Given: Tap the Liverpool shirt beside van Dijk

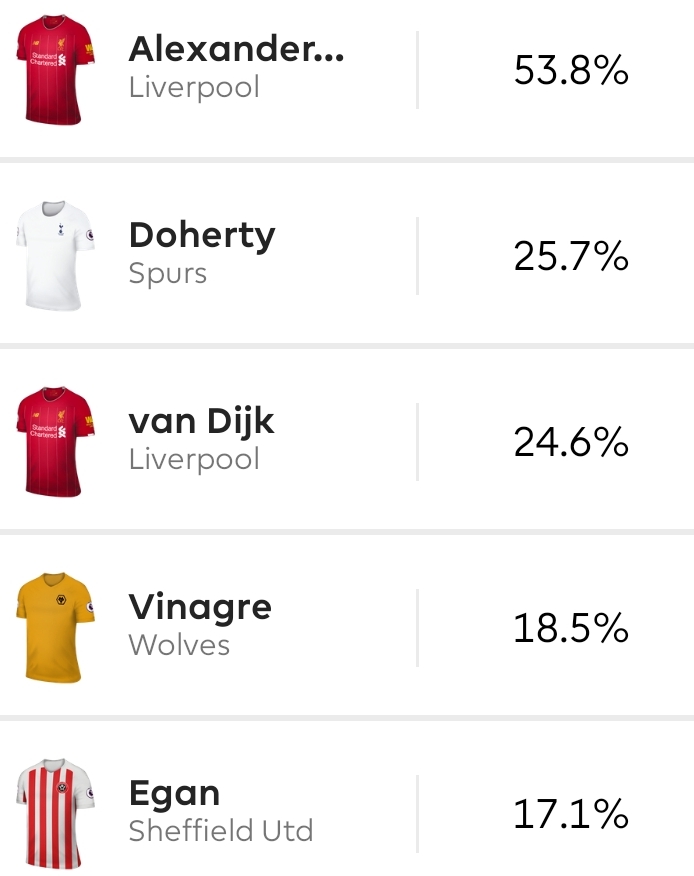Looking at the screenshot, I should pyautogui.click(x=55, y=441).
